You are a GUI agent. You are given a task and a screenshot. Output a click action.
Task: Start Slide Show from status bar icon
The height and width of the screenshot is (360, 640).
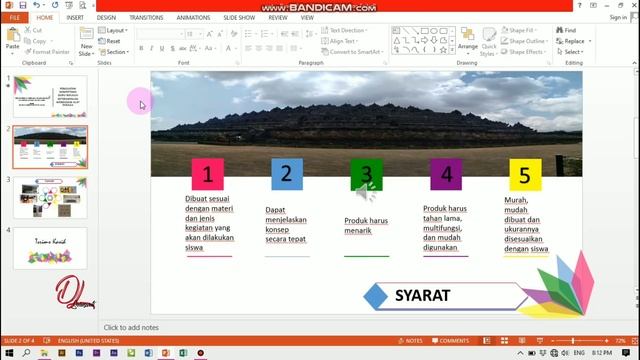coord(540,341)
